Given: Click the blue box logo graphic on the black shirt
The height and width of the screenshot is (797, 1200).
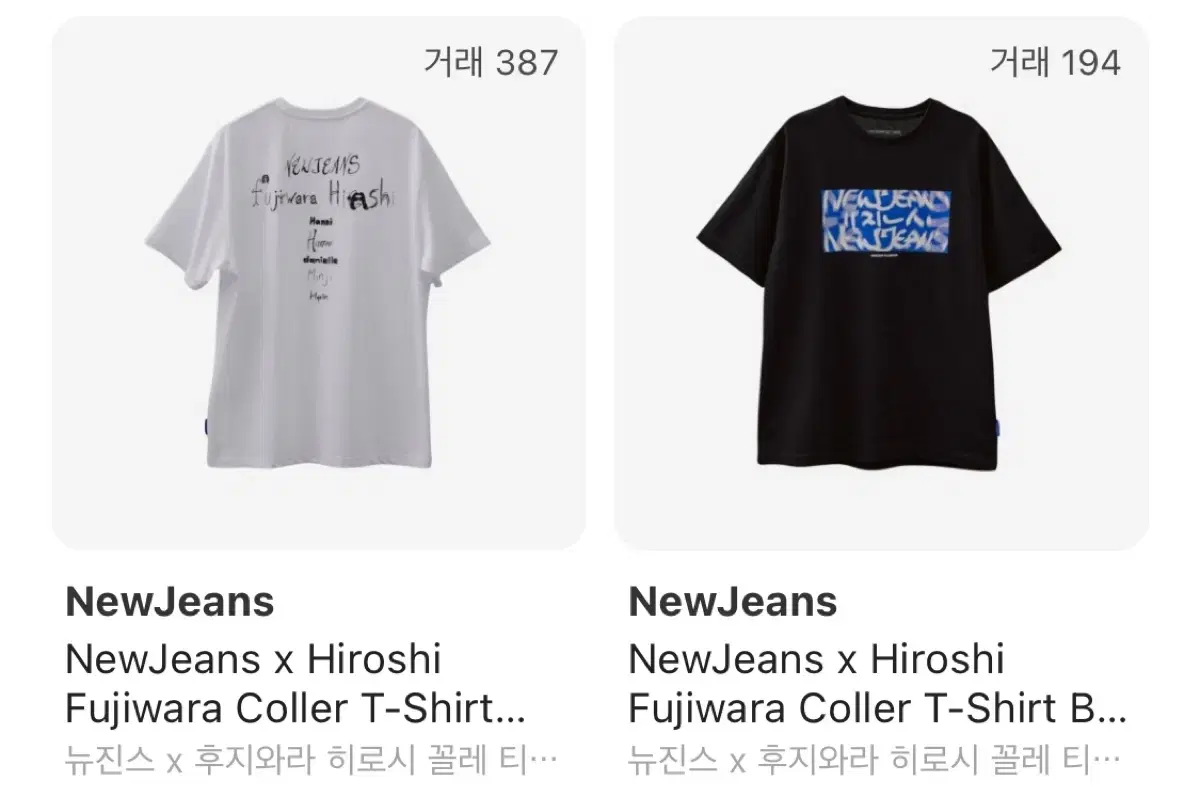Looking at the screenshot, I should [x=884, y=219].
